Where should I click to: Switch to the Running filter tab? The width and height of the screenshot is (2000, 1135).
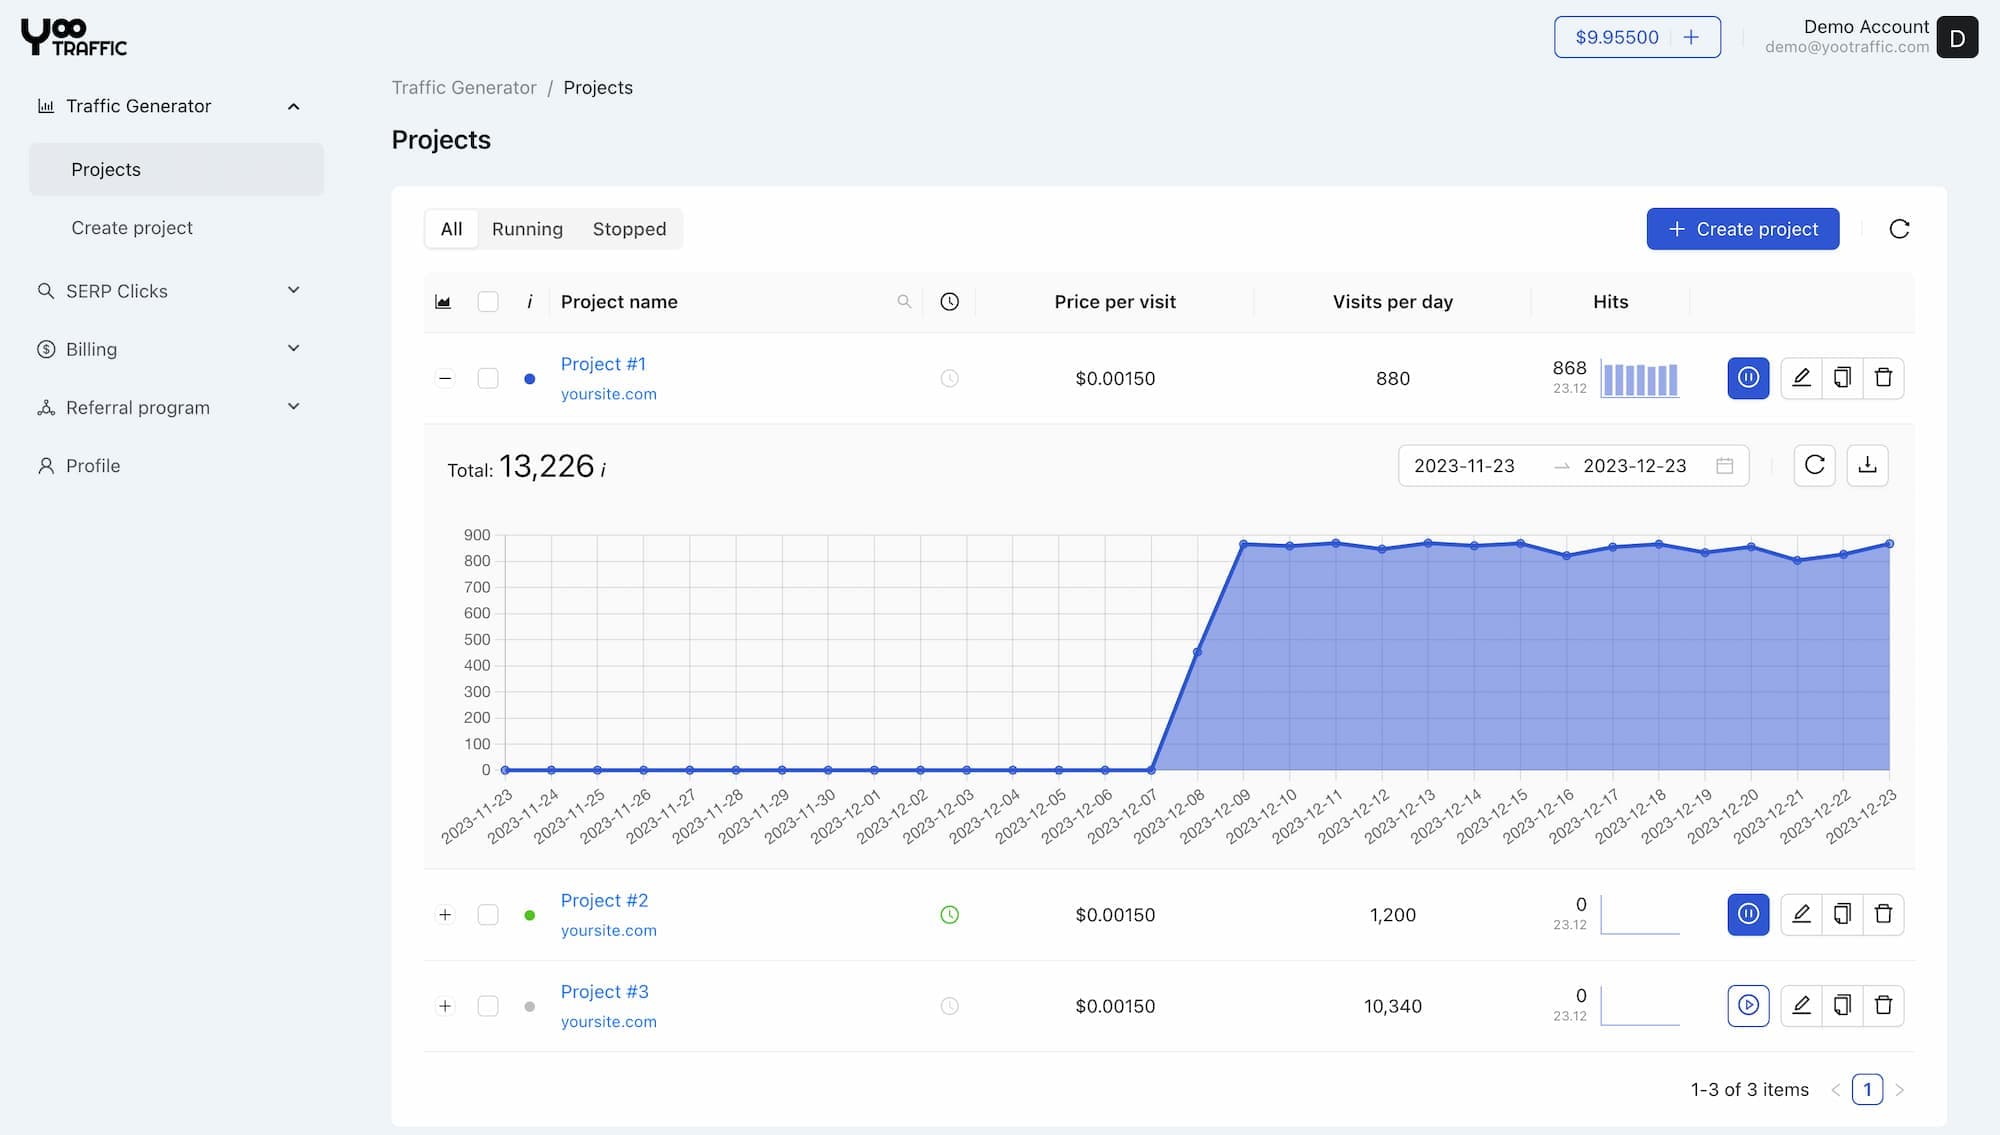pos(527,229)
